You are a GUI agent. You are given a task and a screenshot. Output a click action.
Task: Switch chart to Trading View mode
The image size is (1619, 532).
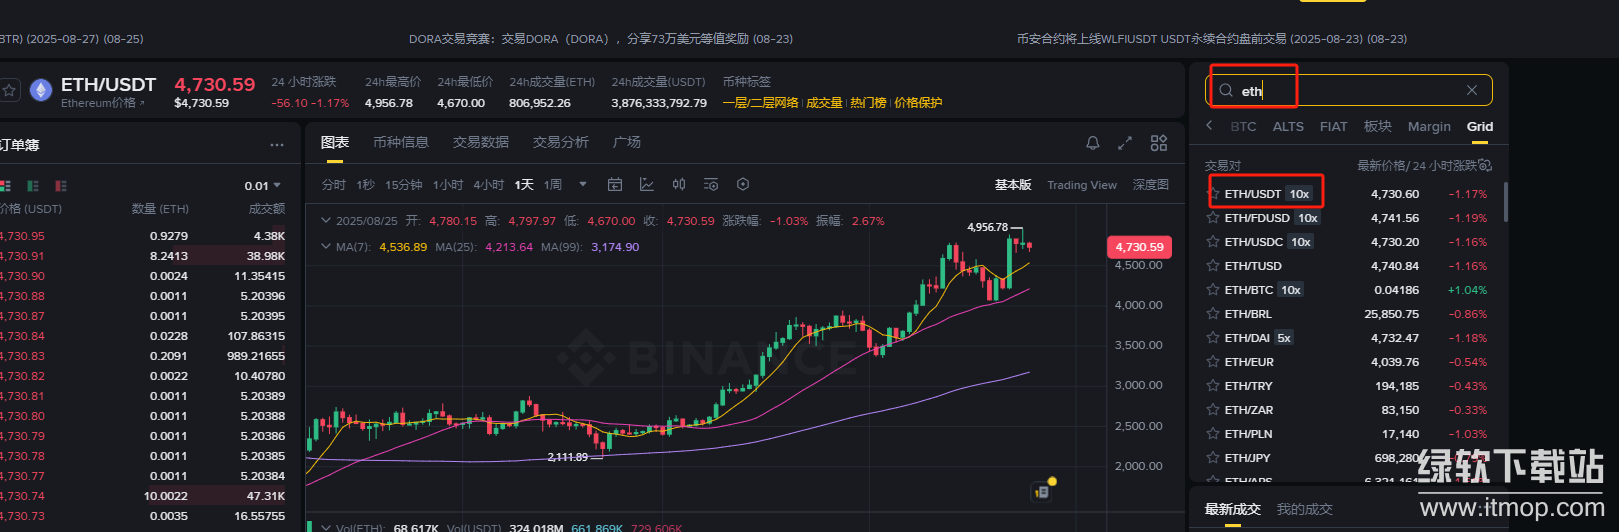pyautogui.click(x=1081, y=185)
